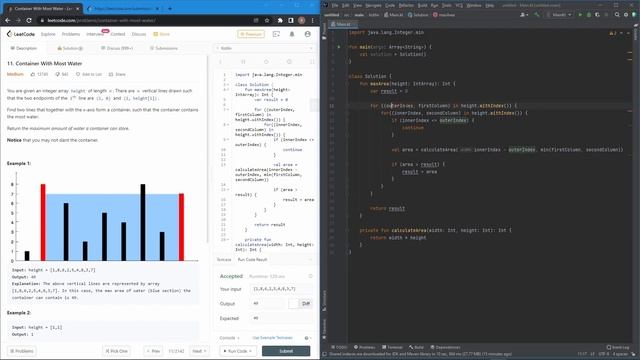Select the Run Code Result tab

pyautogui.click(x=252, y=260)
